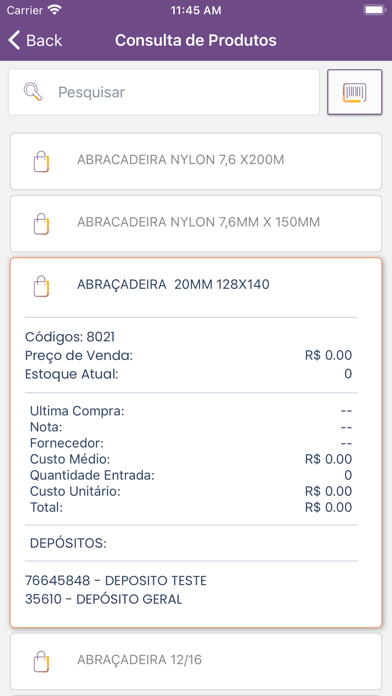The image size is (392, 696).
Task: Tap the barcode scanner button
Action: [354, 92]
